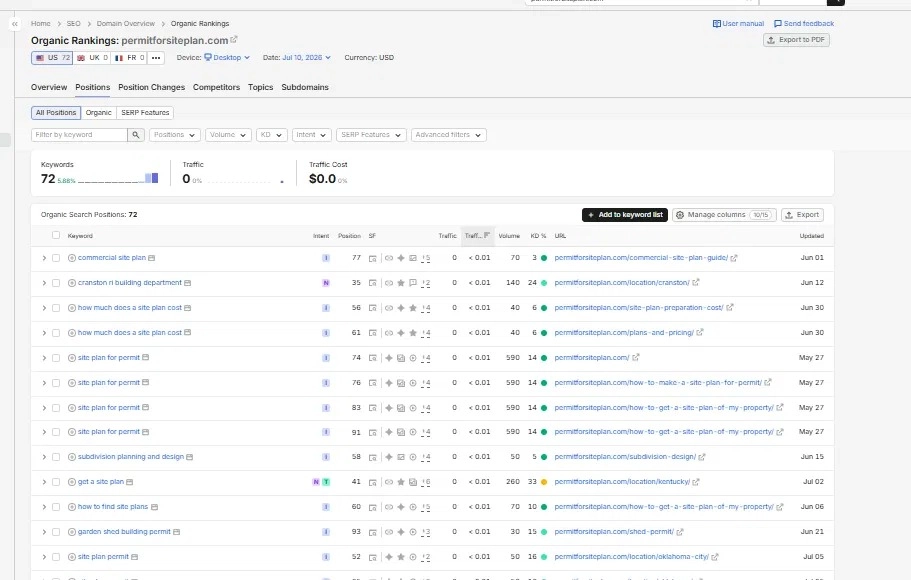Click the Export to PDF button
911x580 pixels.
[796, 40]
